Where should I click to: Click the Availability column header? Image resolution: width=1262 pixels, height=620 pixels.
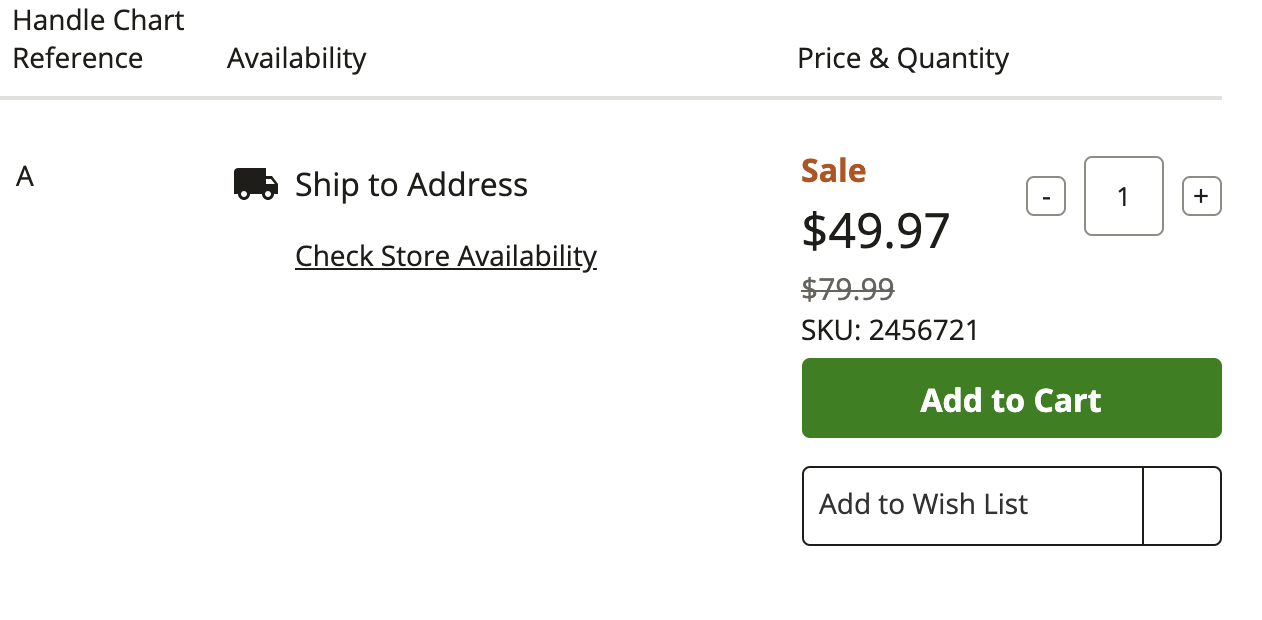pyautogui.click(x=297, y=58)
